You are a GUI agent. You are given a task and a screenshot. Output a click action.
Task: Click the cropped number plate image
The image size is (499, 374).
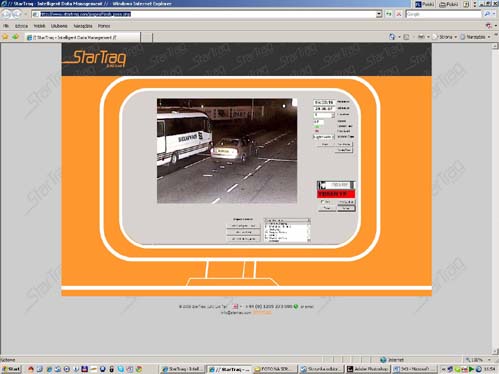[x=336, y=185]
